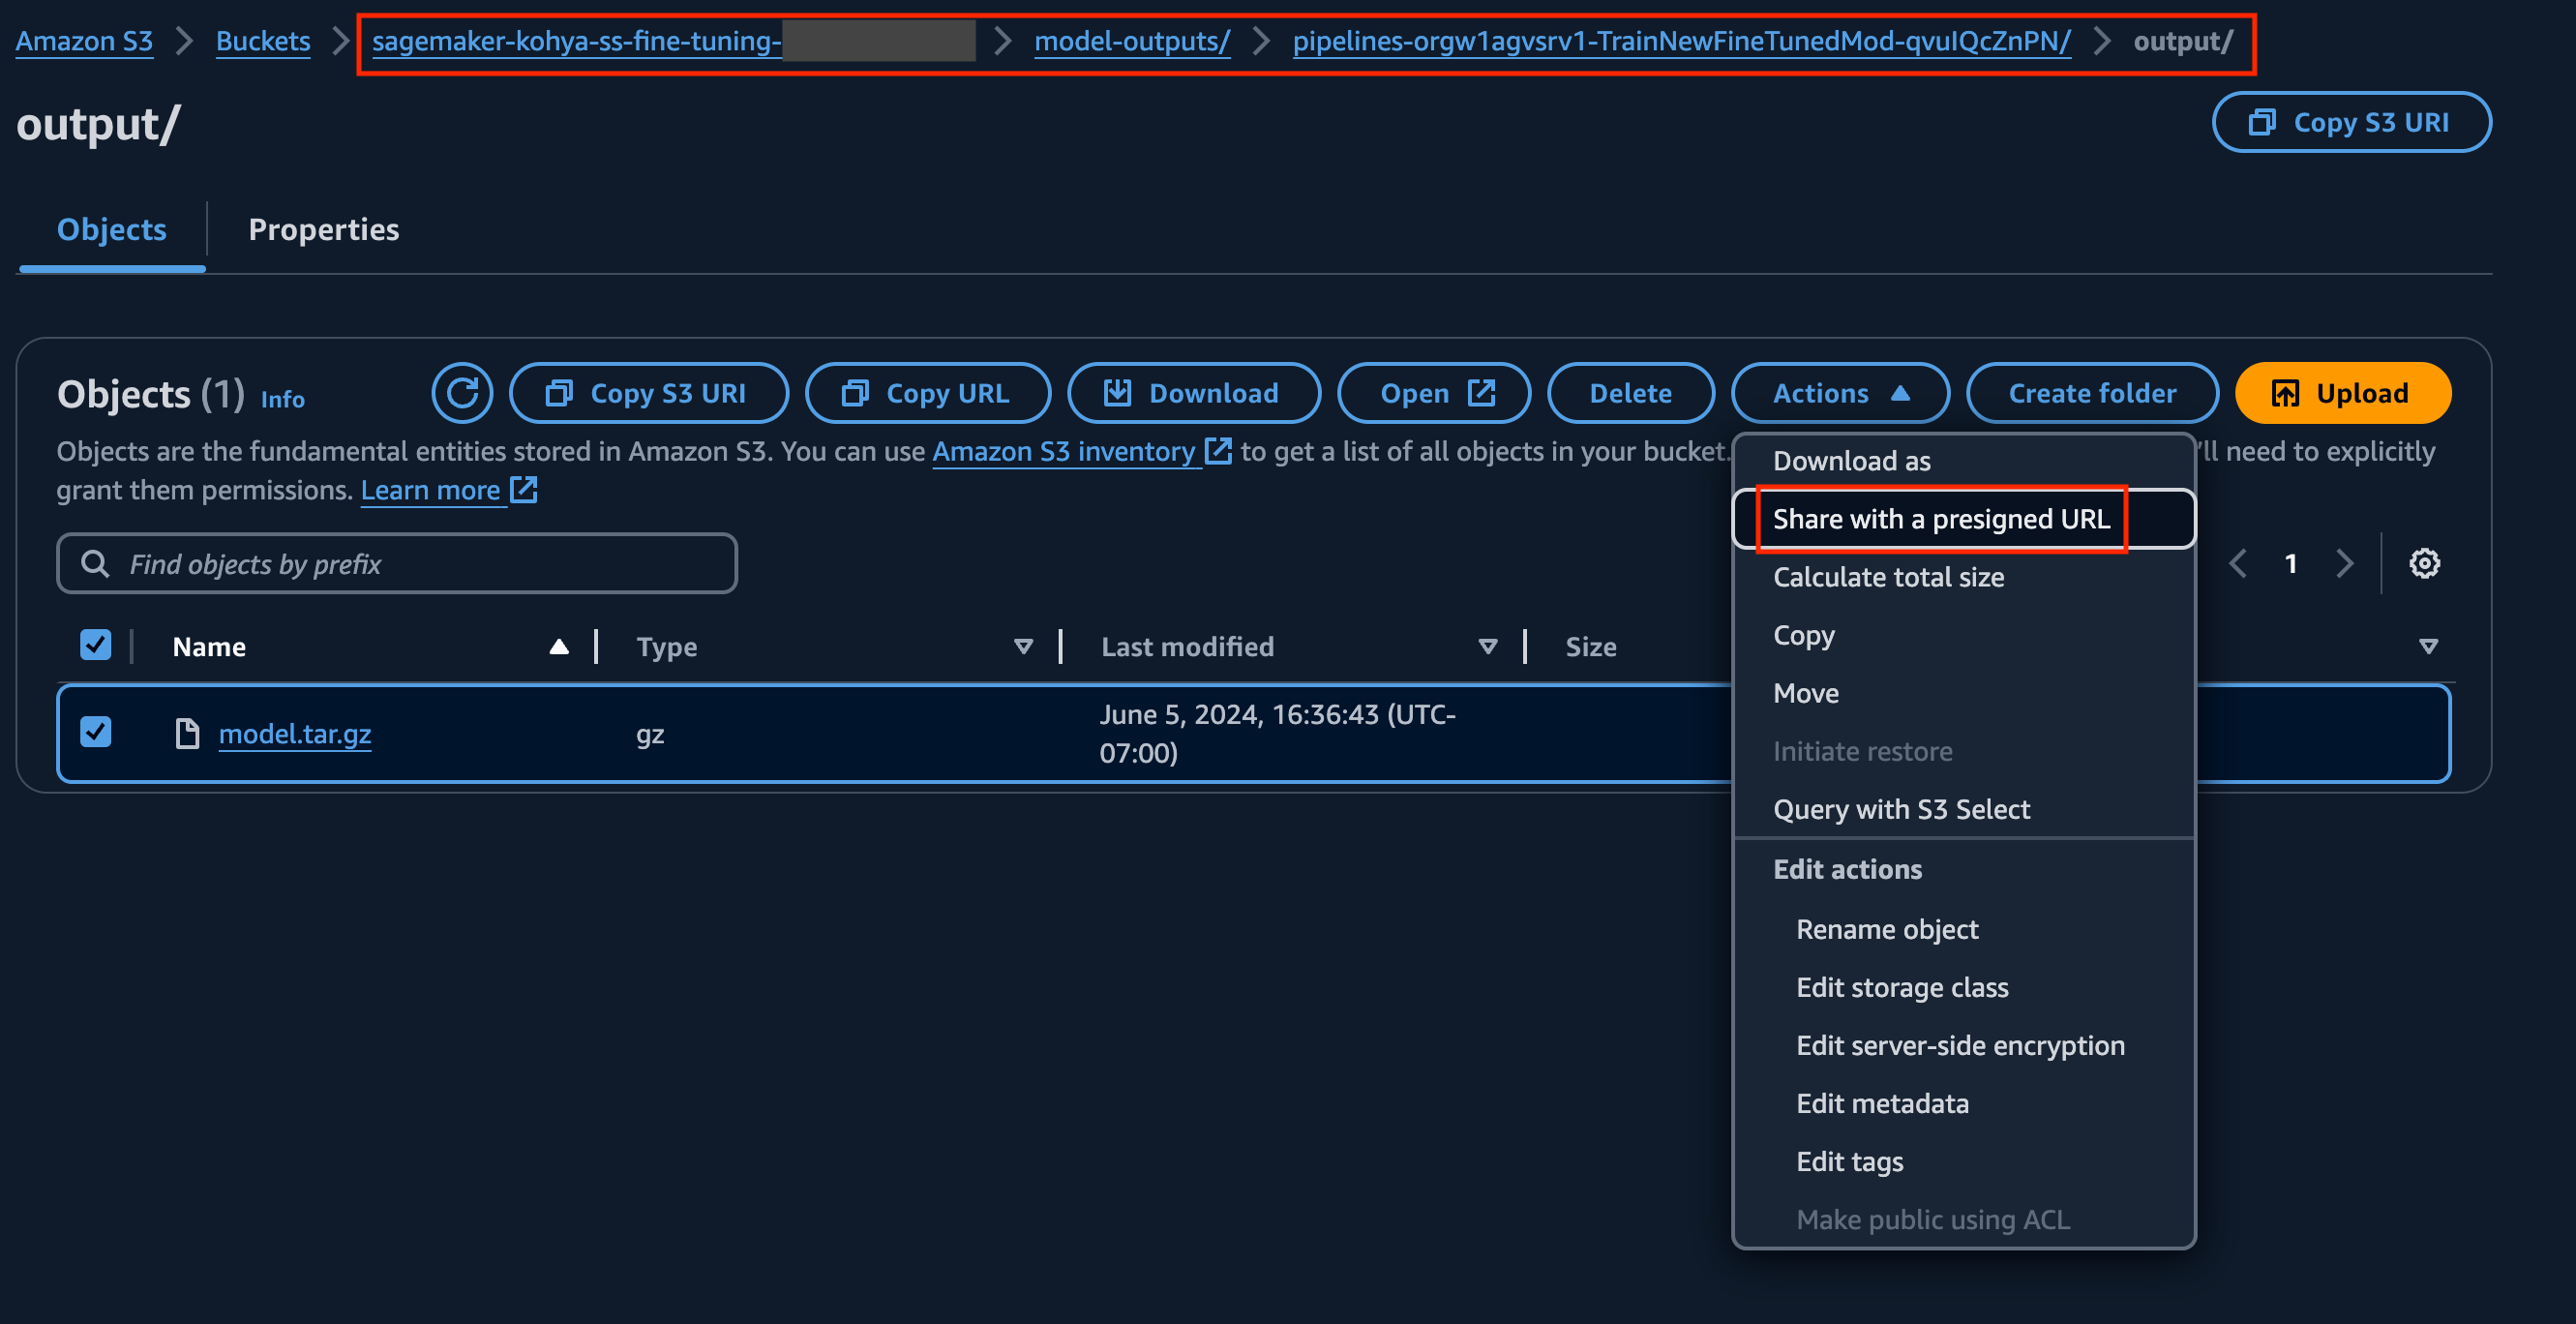Go to next page arrow
2576x1324 pixels.
tap(2345, 563)
